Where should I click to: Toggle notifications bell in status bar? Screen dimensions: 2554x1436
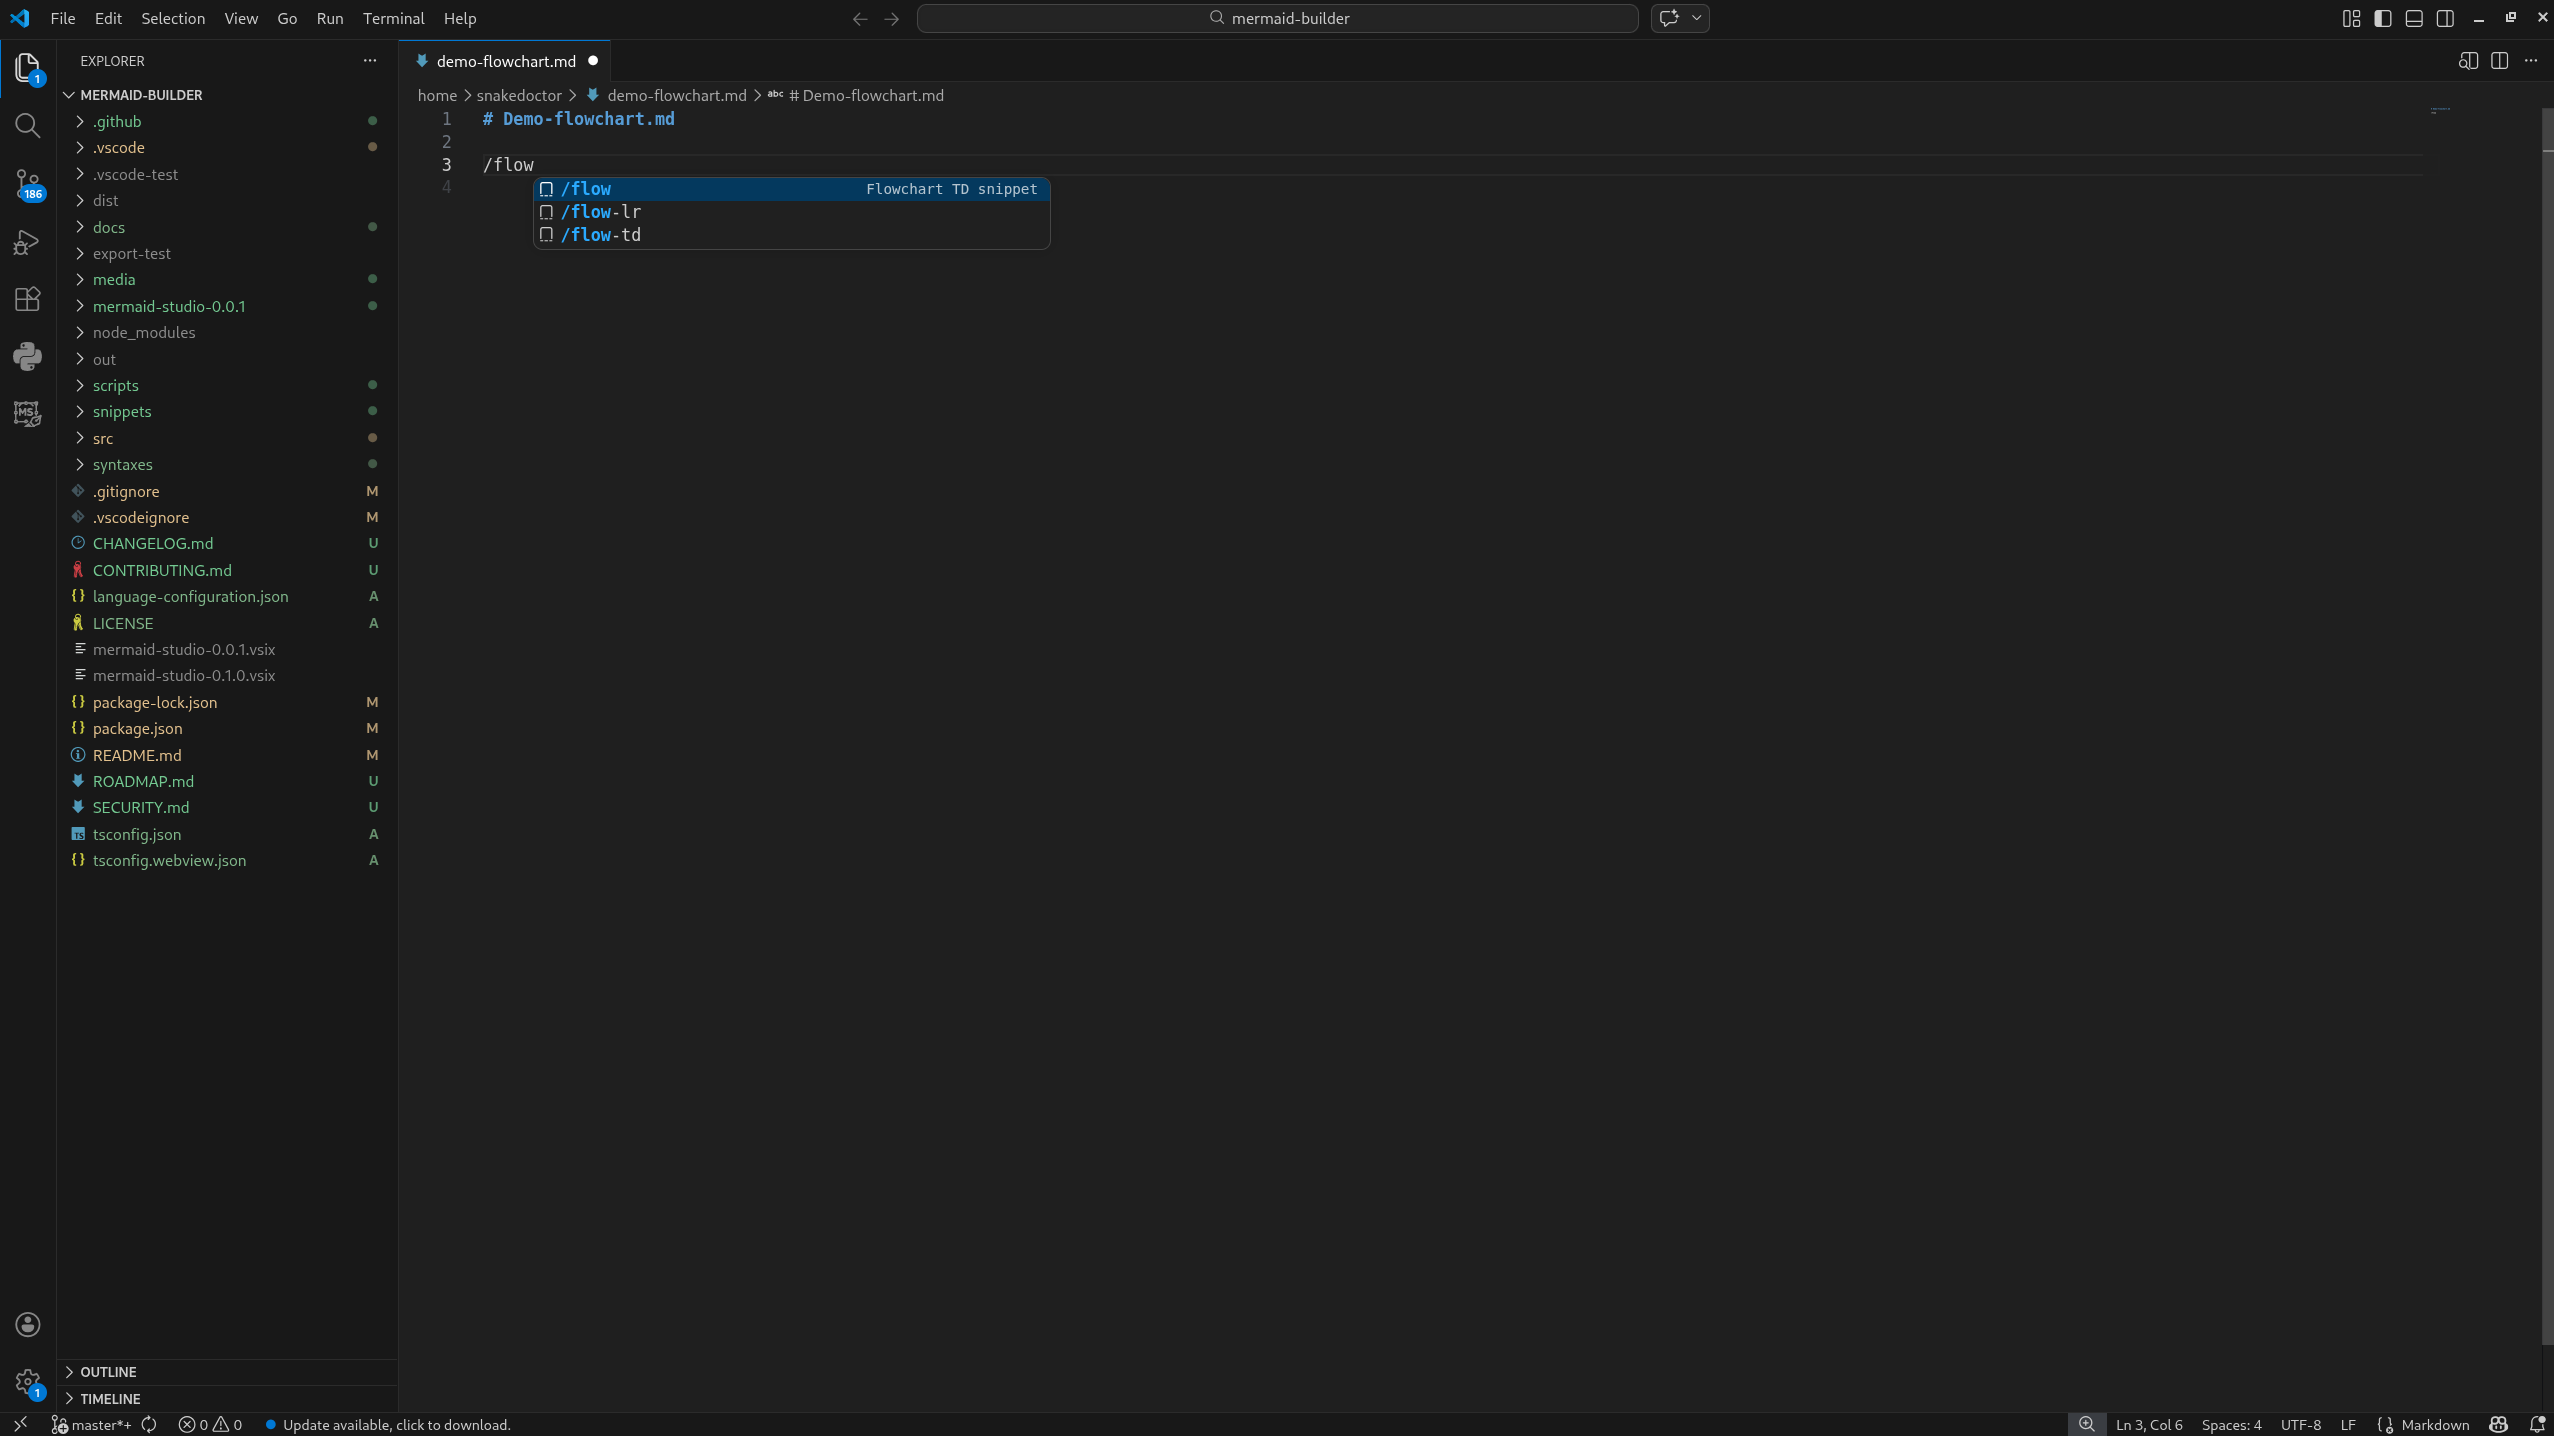click(x=2538, y=1423)
